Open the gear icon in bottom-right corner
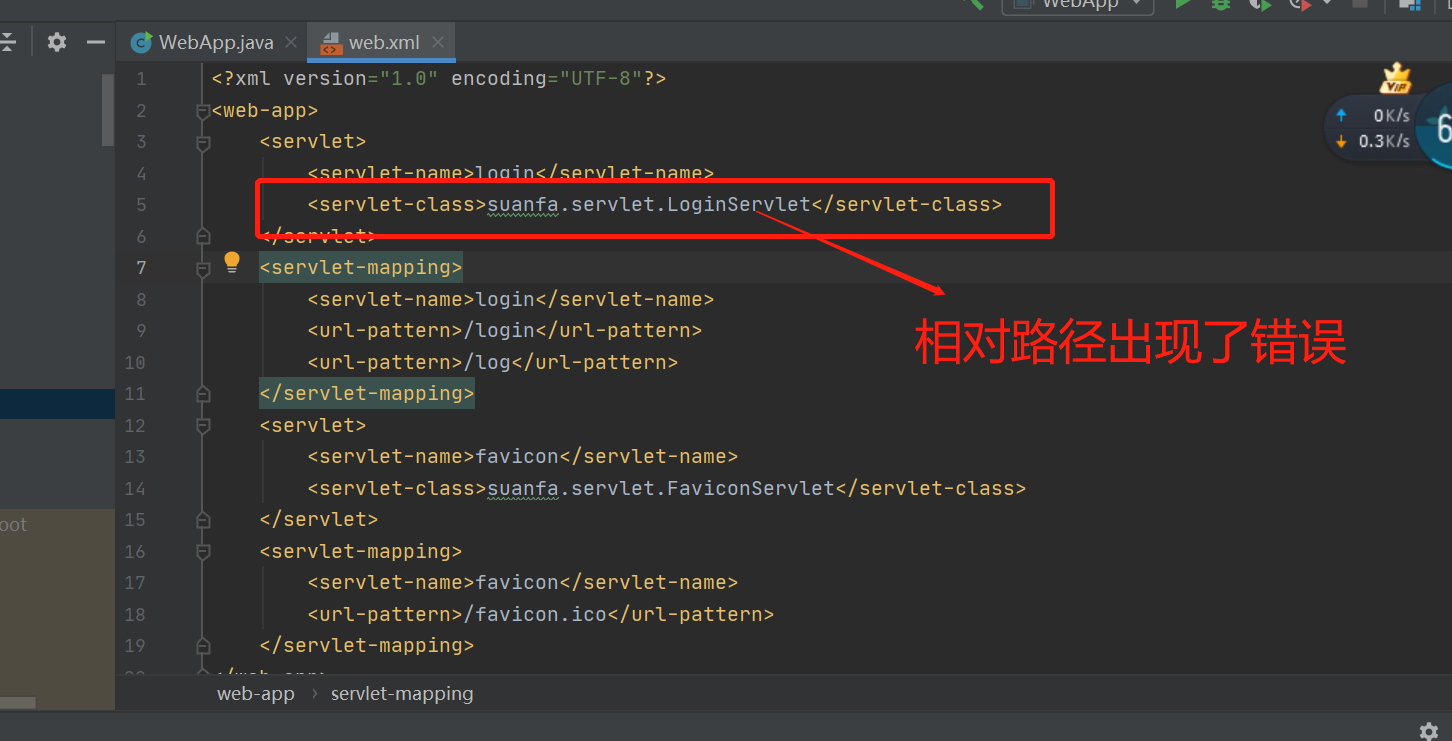The image size is (1452, 741). 1429,730
